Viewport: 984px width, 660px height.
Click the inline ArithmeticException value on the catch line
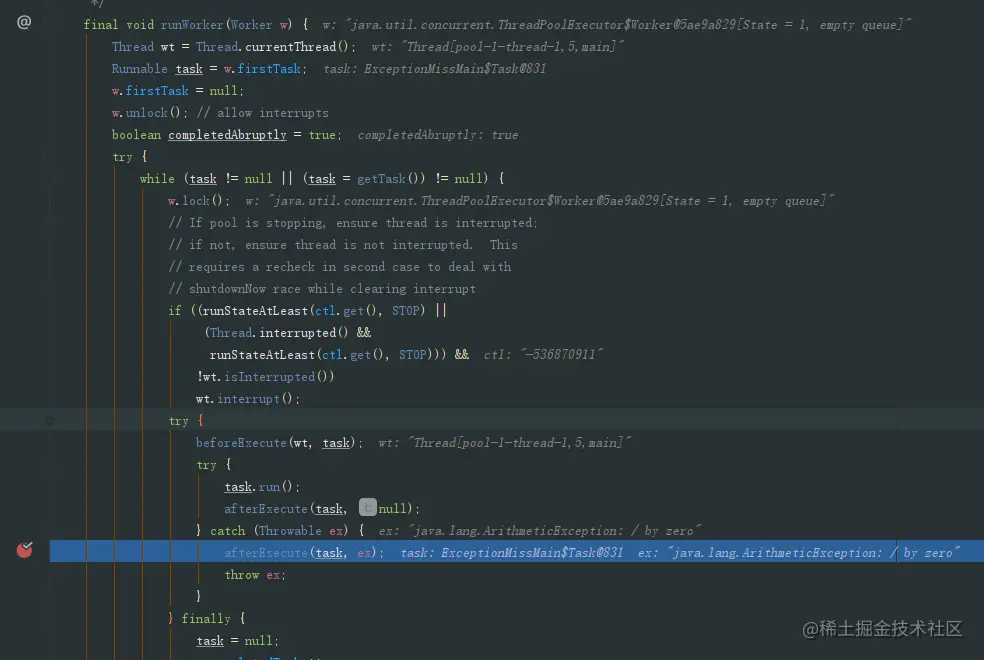click(539, 531)
